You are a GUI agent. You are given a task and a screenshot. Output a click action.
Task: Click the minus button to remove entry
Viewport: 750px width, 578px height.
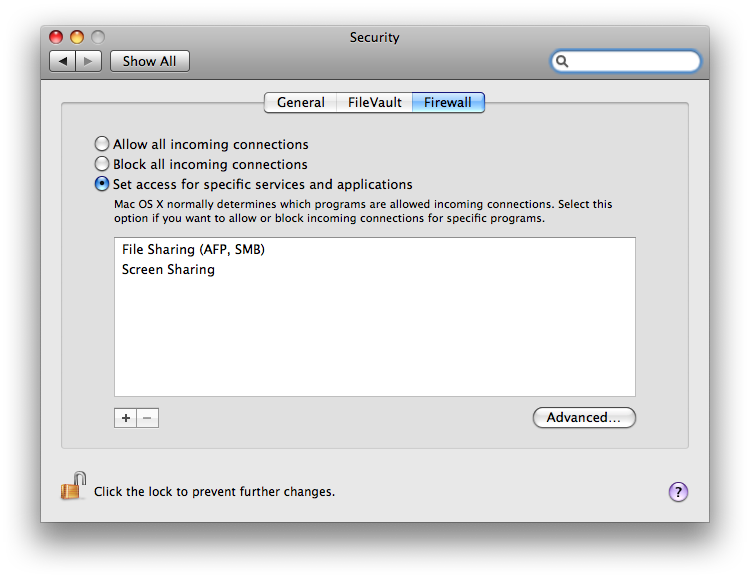point(148,418)
